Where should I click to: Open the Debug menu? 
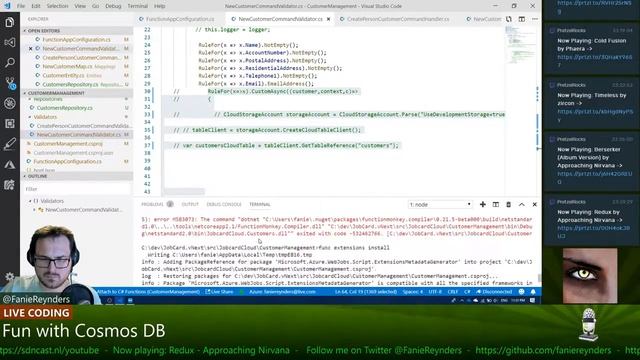[113, 6]
